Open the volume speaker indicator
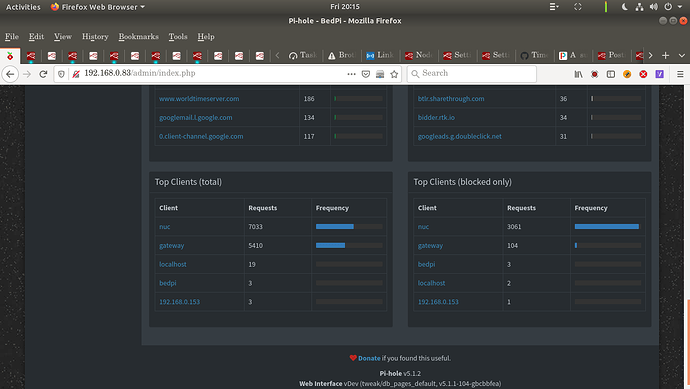Screen dimensions: 690x389 point(654,7)
